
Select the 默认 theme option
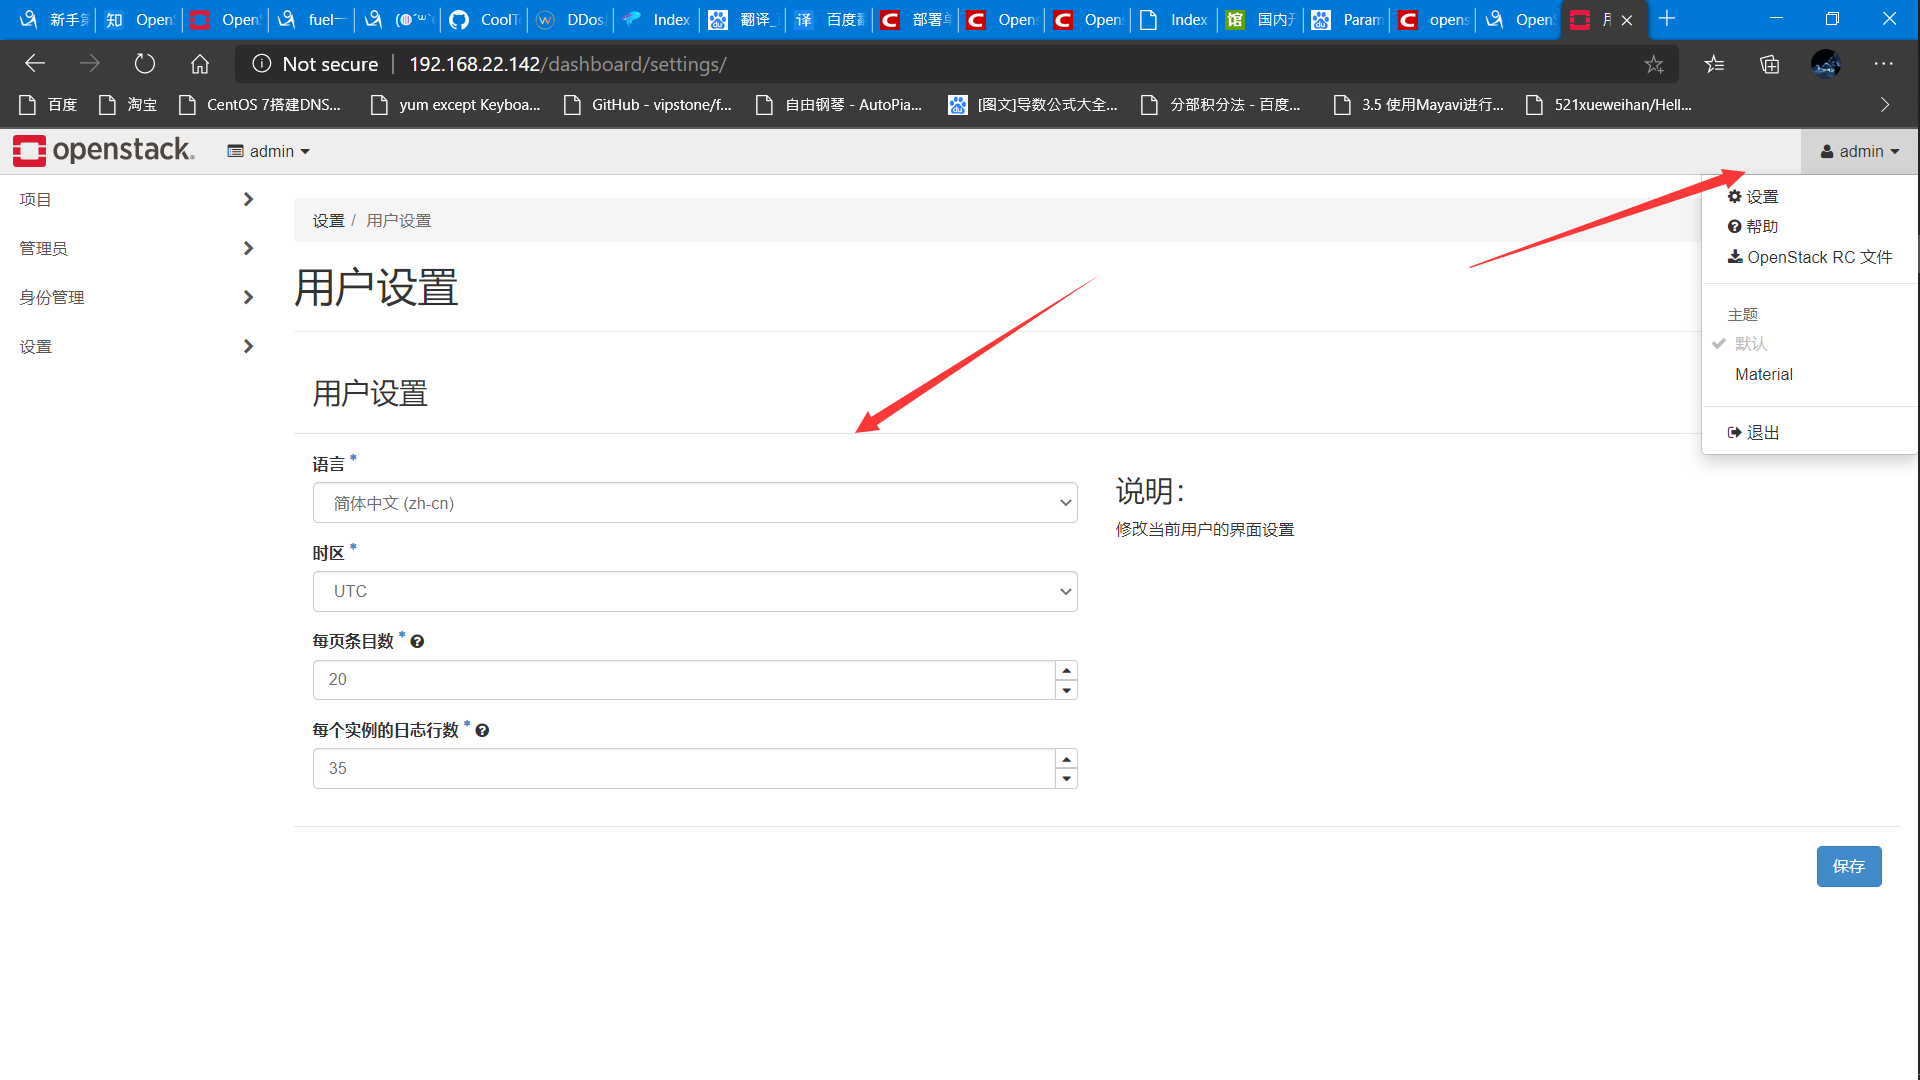(1751, 343)
